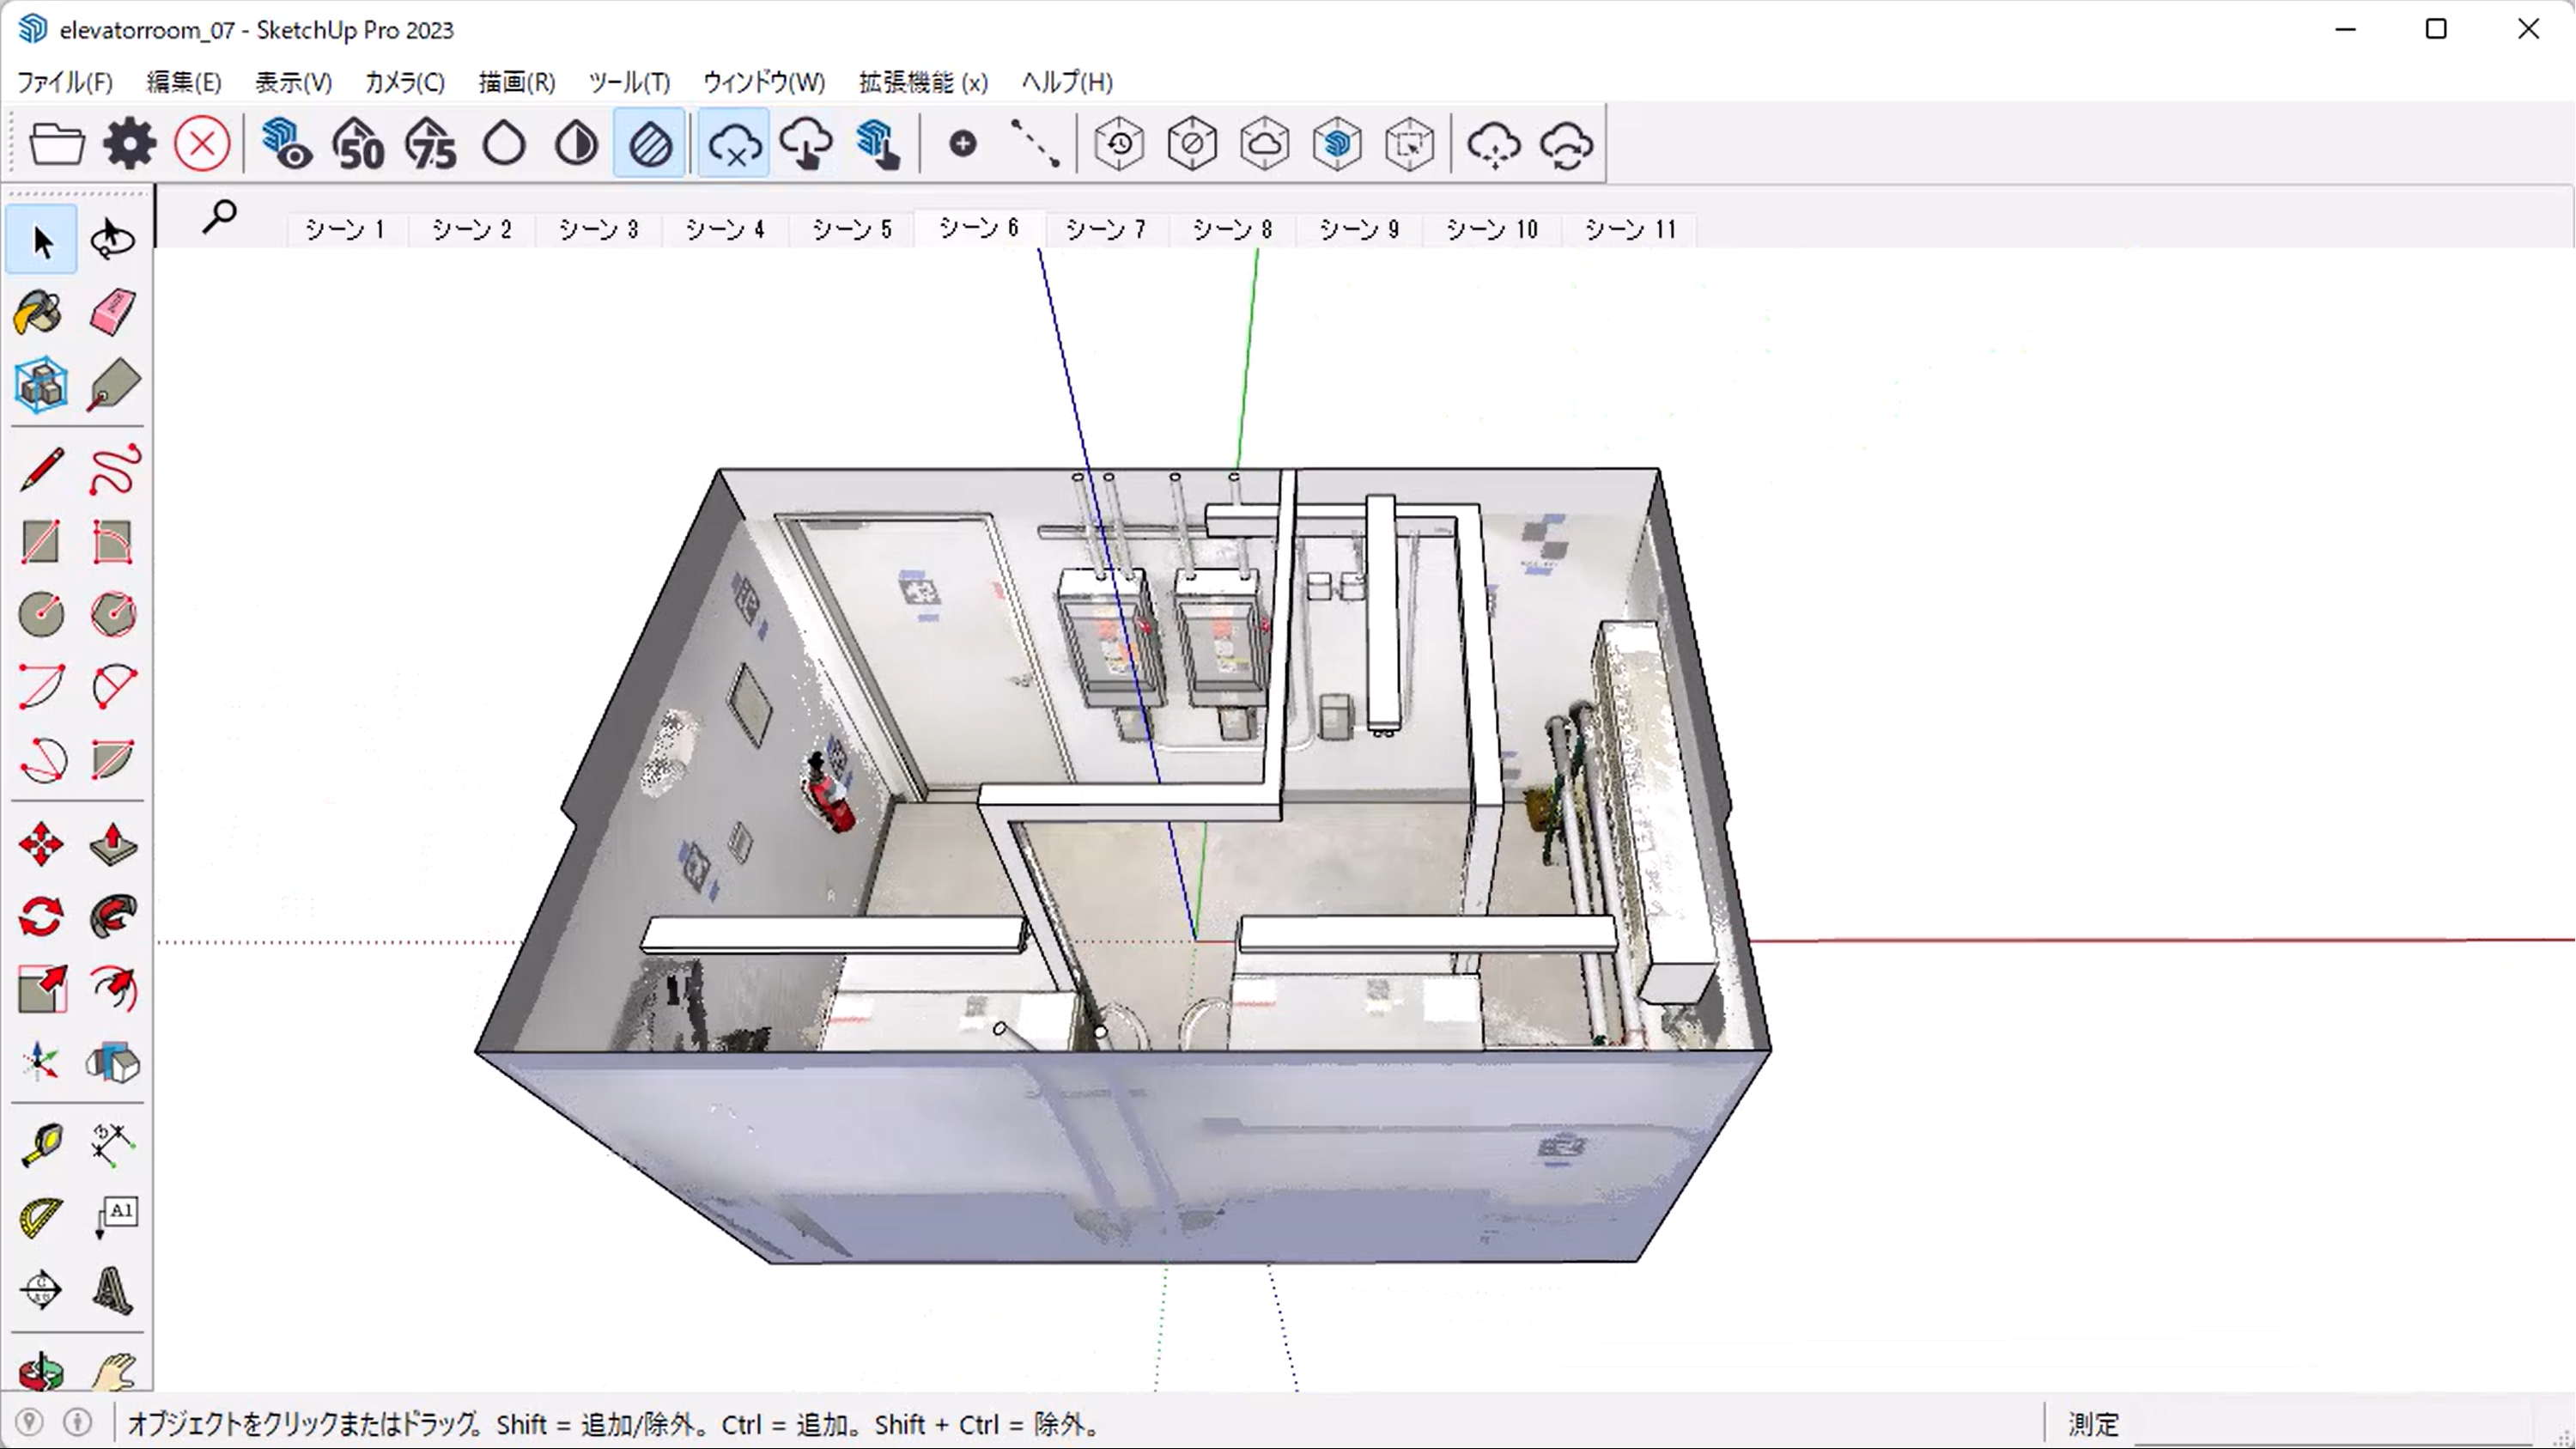Select the Eraser tool

point(112,313)
